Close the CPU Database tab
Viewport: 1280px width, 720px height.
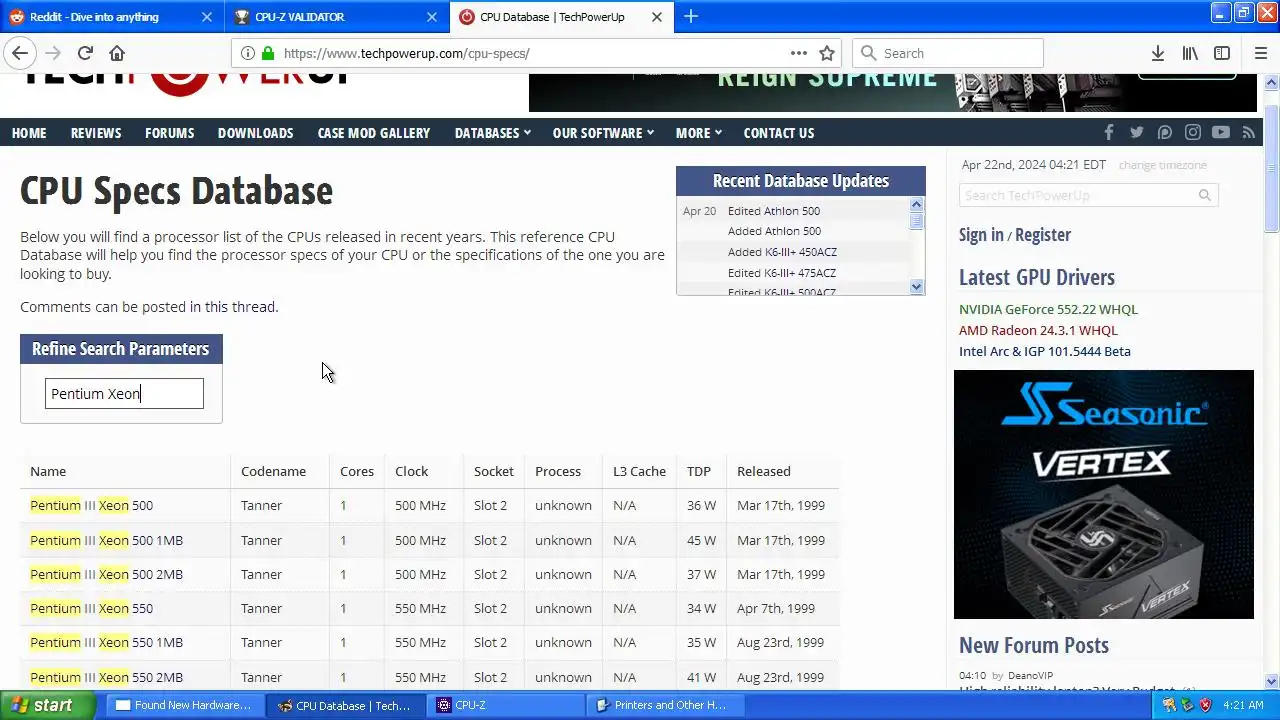[x=657, y=17]
